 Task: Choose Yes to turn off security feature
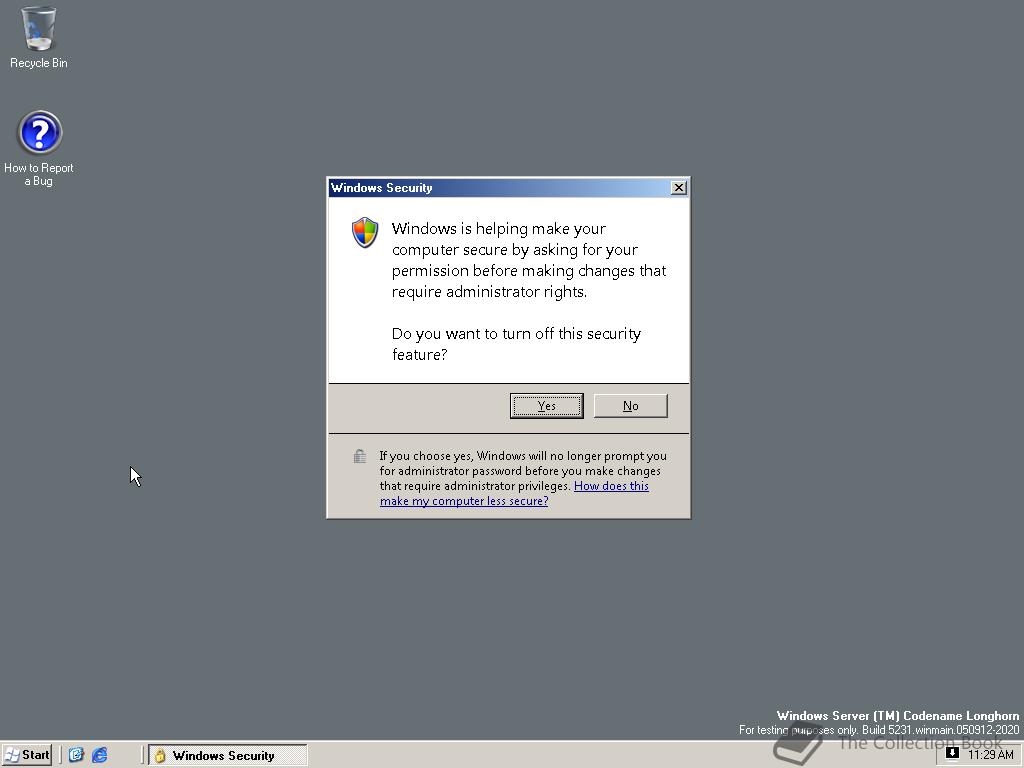547,406
